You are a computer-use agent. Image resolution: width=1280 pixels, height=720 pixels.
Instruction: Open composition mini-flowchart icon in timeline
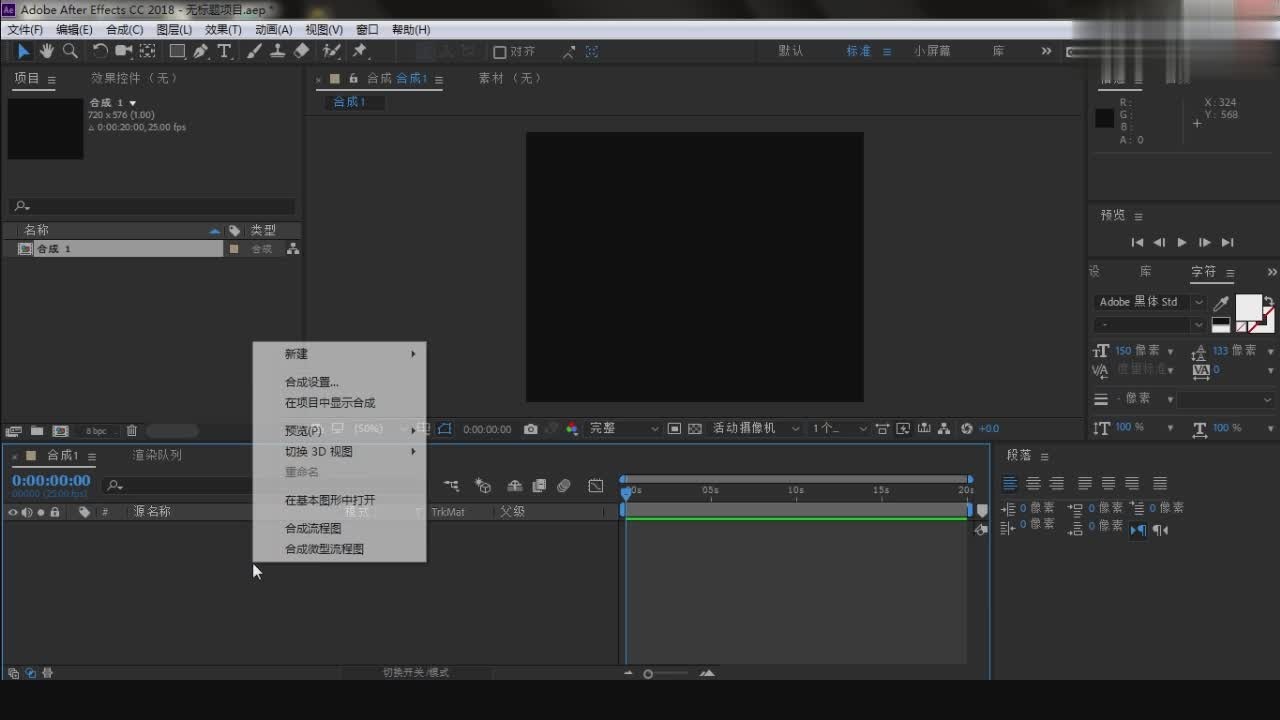(x=451, y=486)
